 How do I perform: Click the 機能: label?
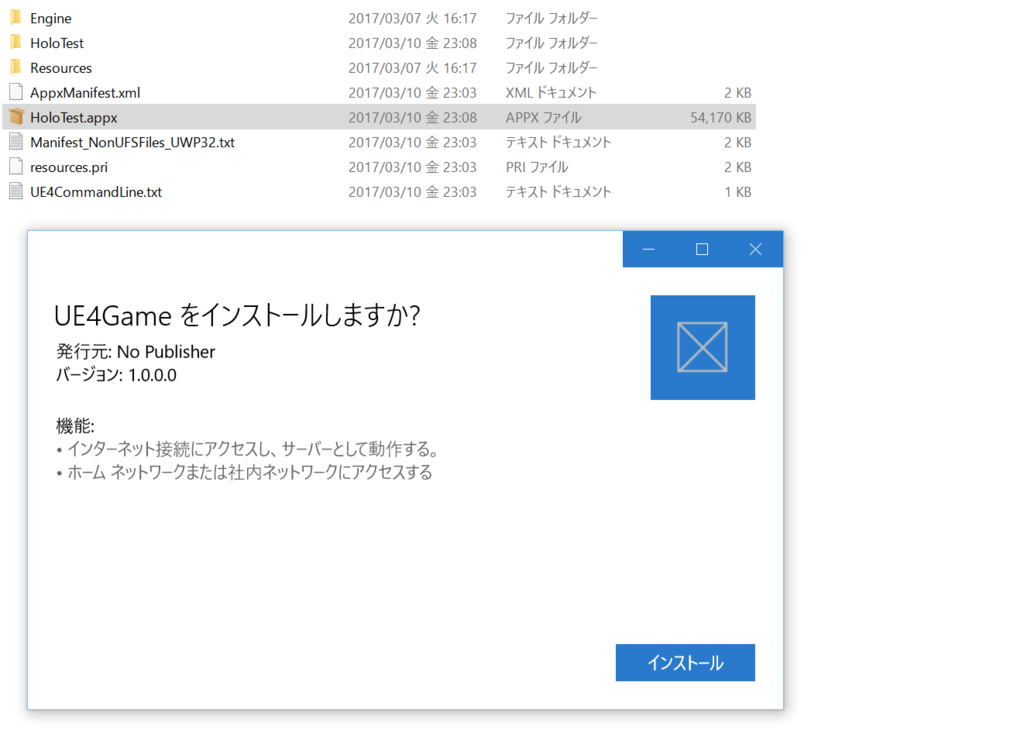(75, 426)
